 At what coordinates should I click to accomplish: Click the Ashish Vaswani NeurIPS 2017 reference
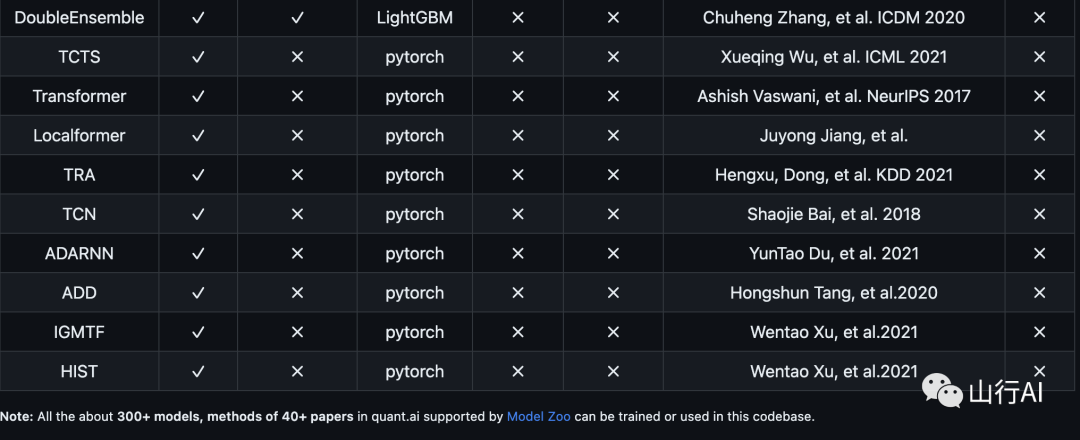(833, 96)
